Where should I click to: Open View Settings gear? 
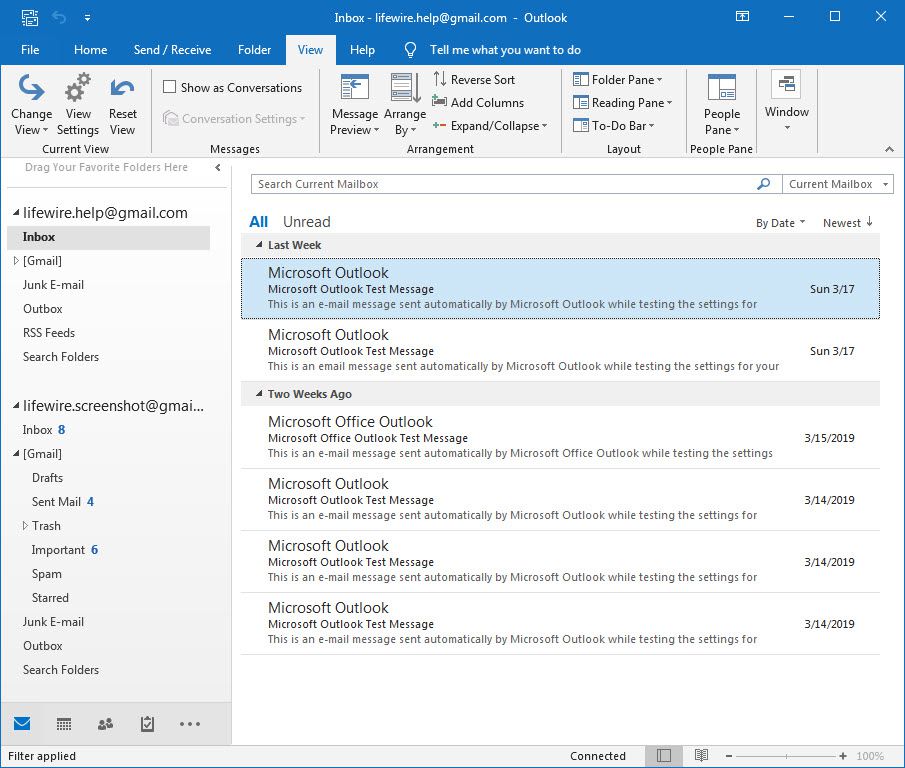tap(78, 104)
